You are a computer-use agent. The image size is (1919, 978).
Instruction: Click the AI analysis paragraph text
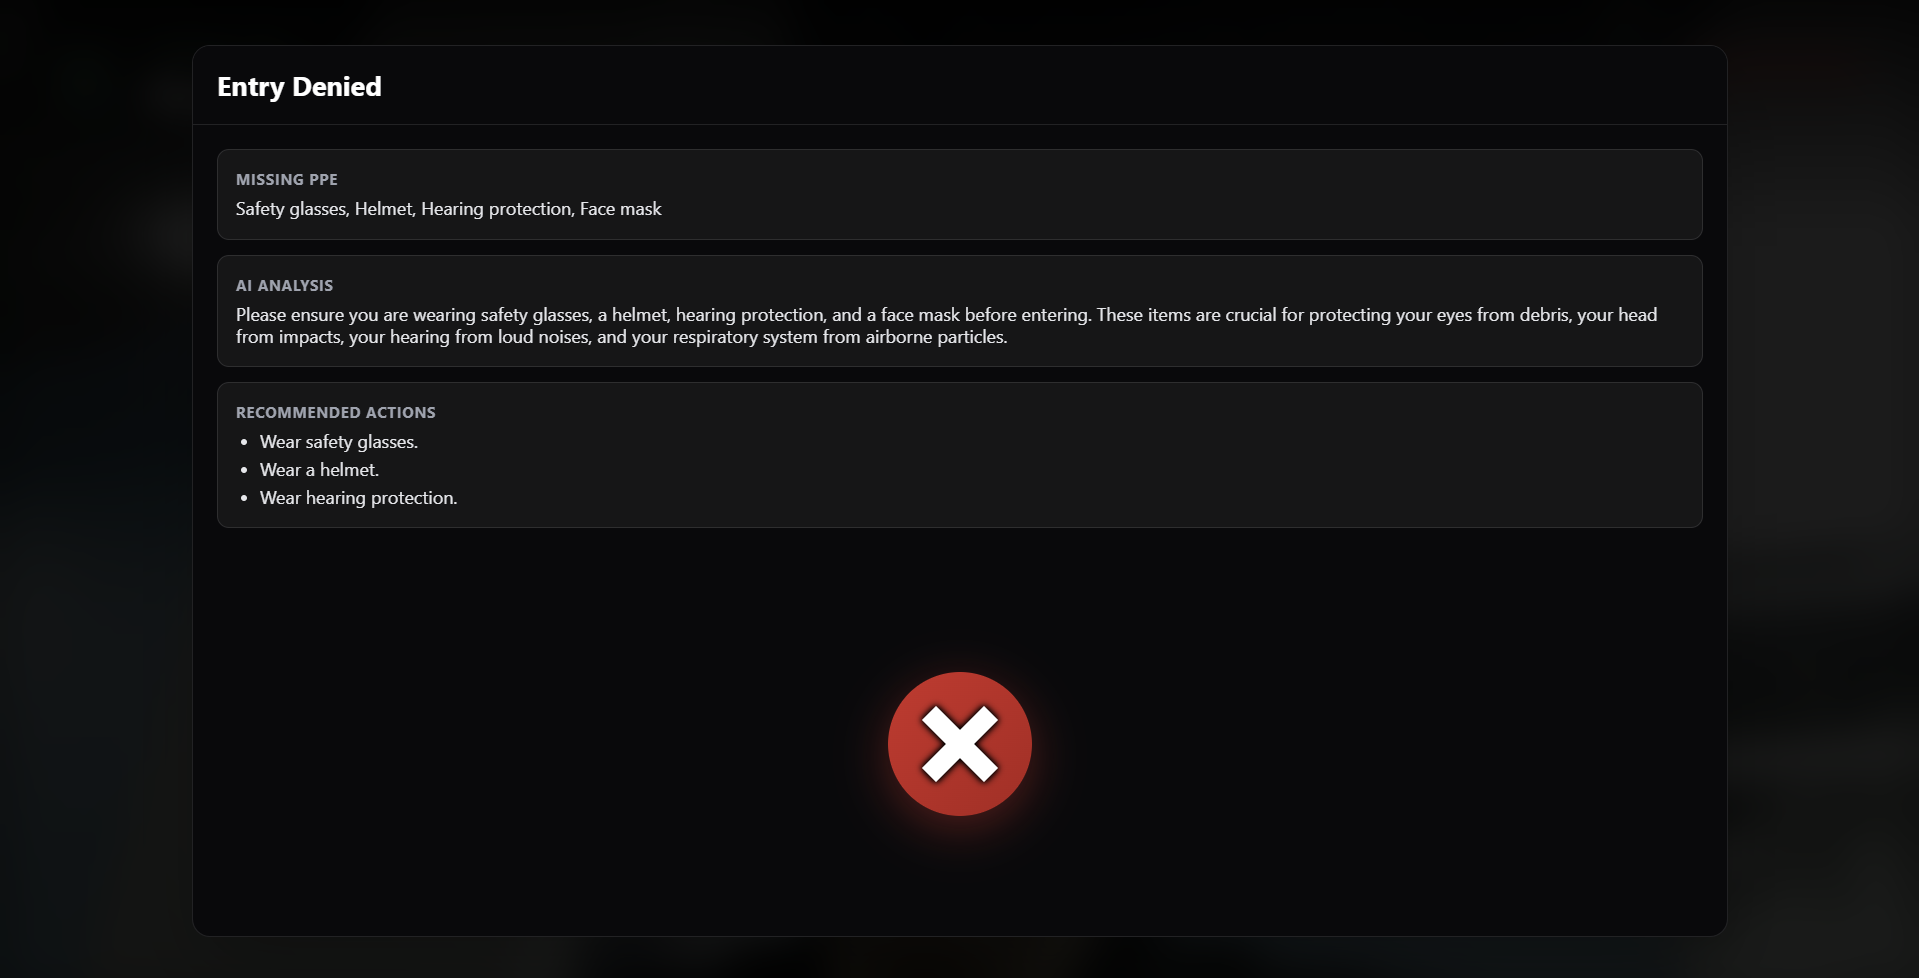[946, 326]
